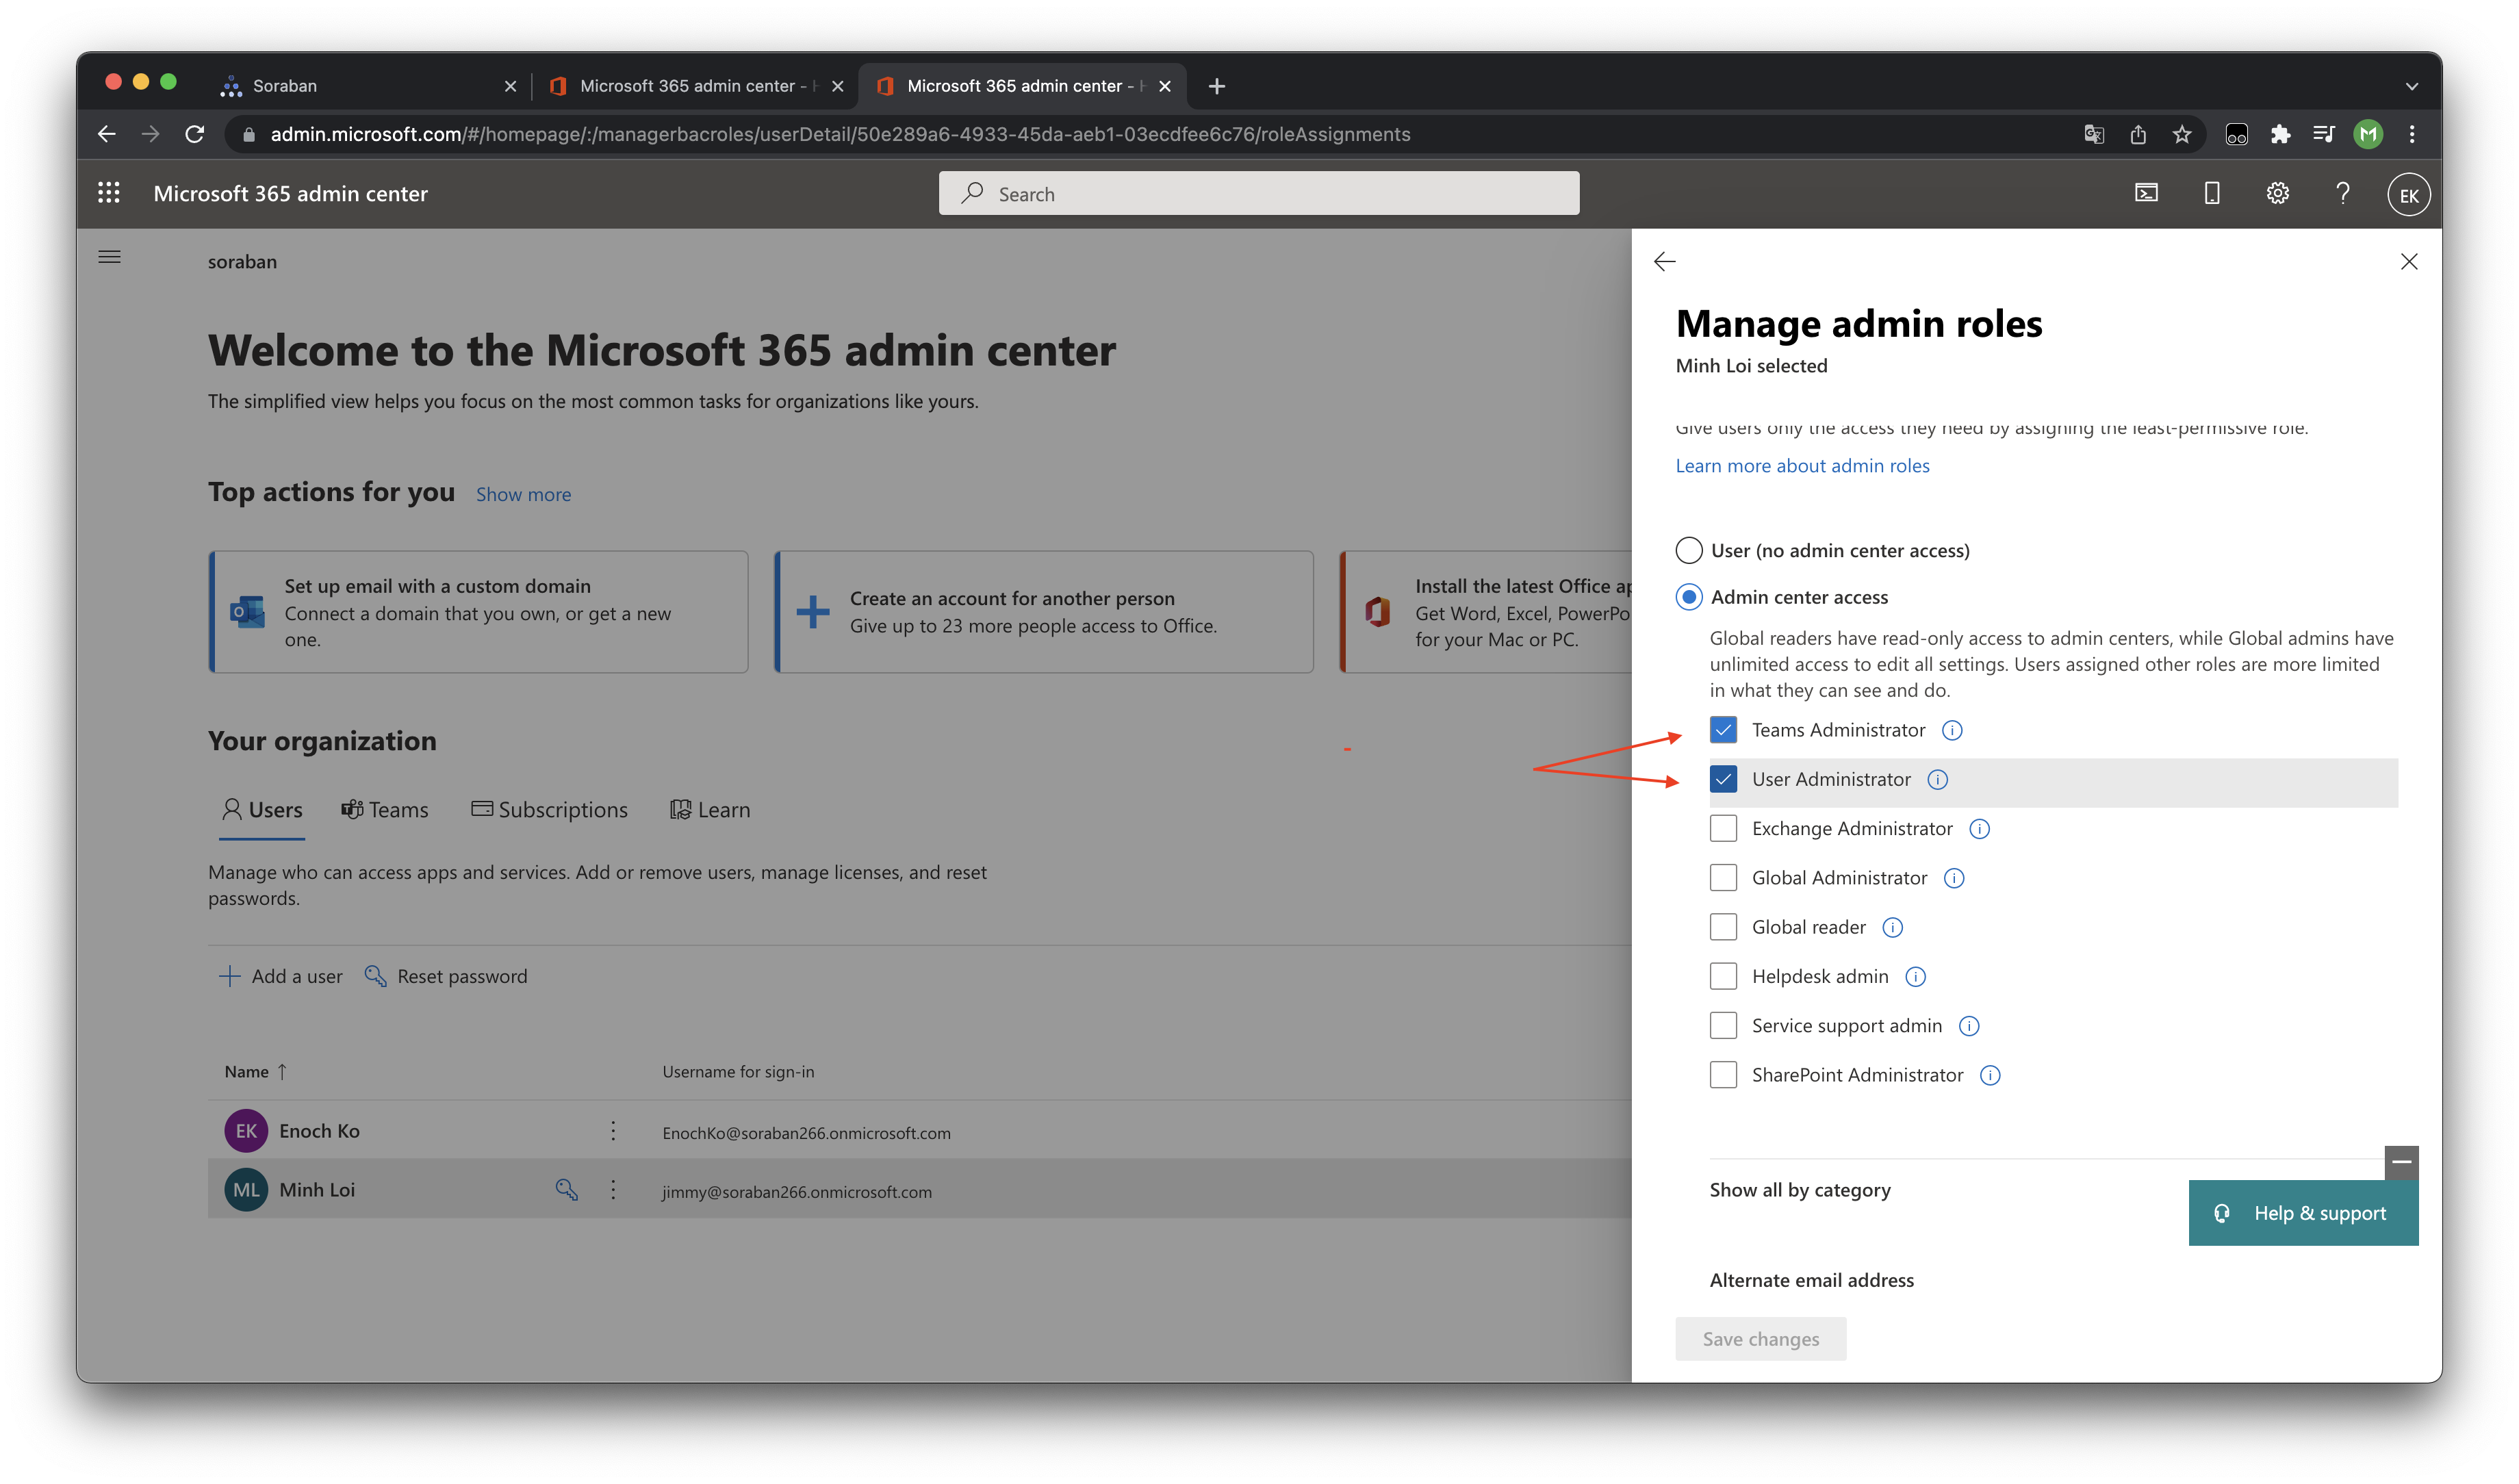
Task: Open browser extensions puzzle icon
Action: 2280,134
